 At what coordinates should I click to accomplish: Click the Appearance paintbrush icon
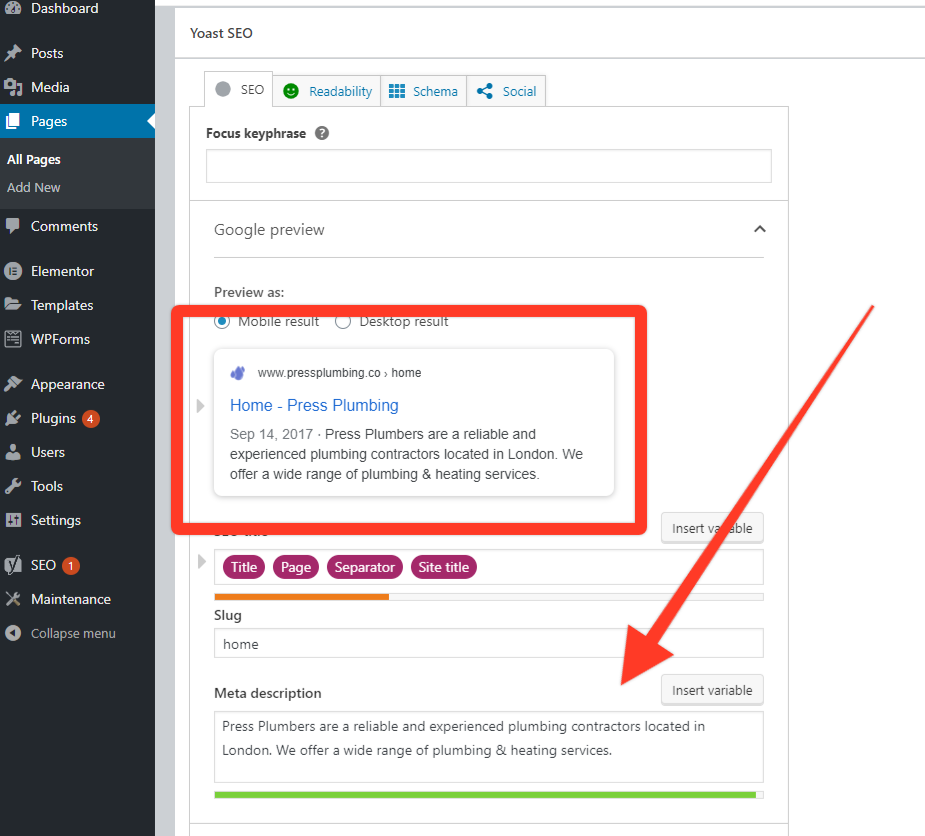[13, 384]
